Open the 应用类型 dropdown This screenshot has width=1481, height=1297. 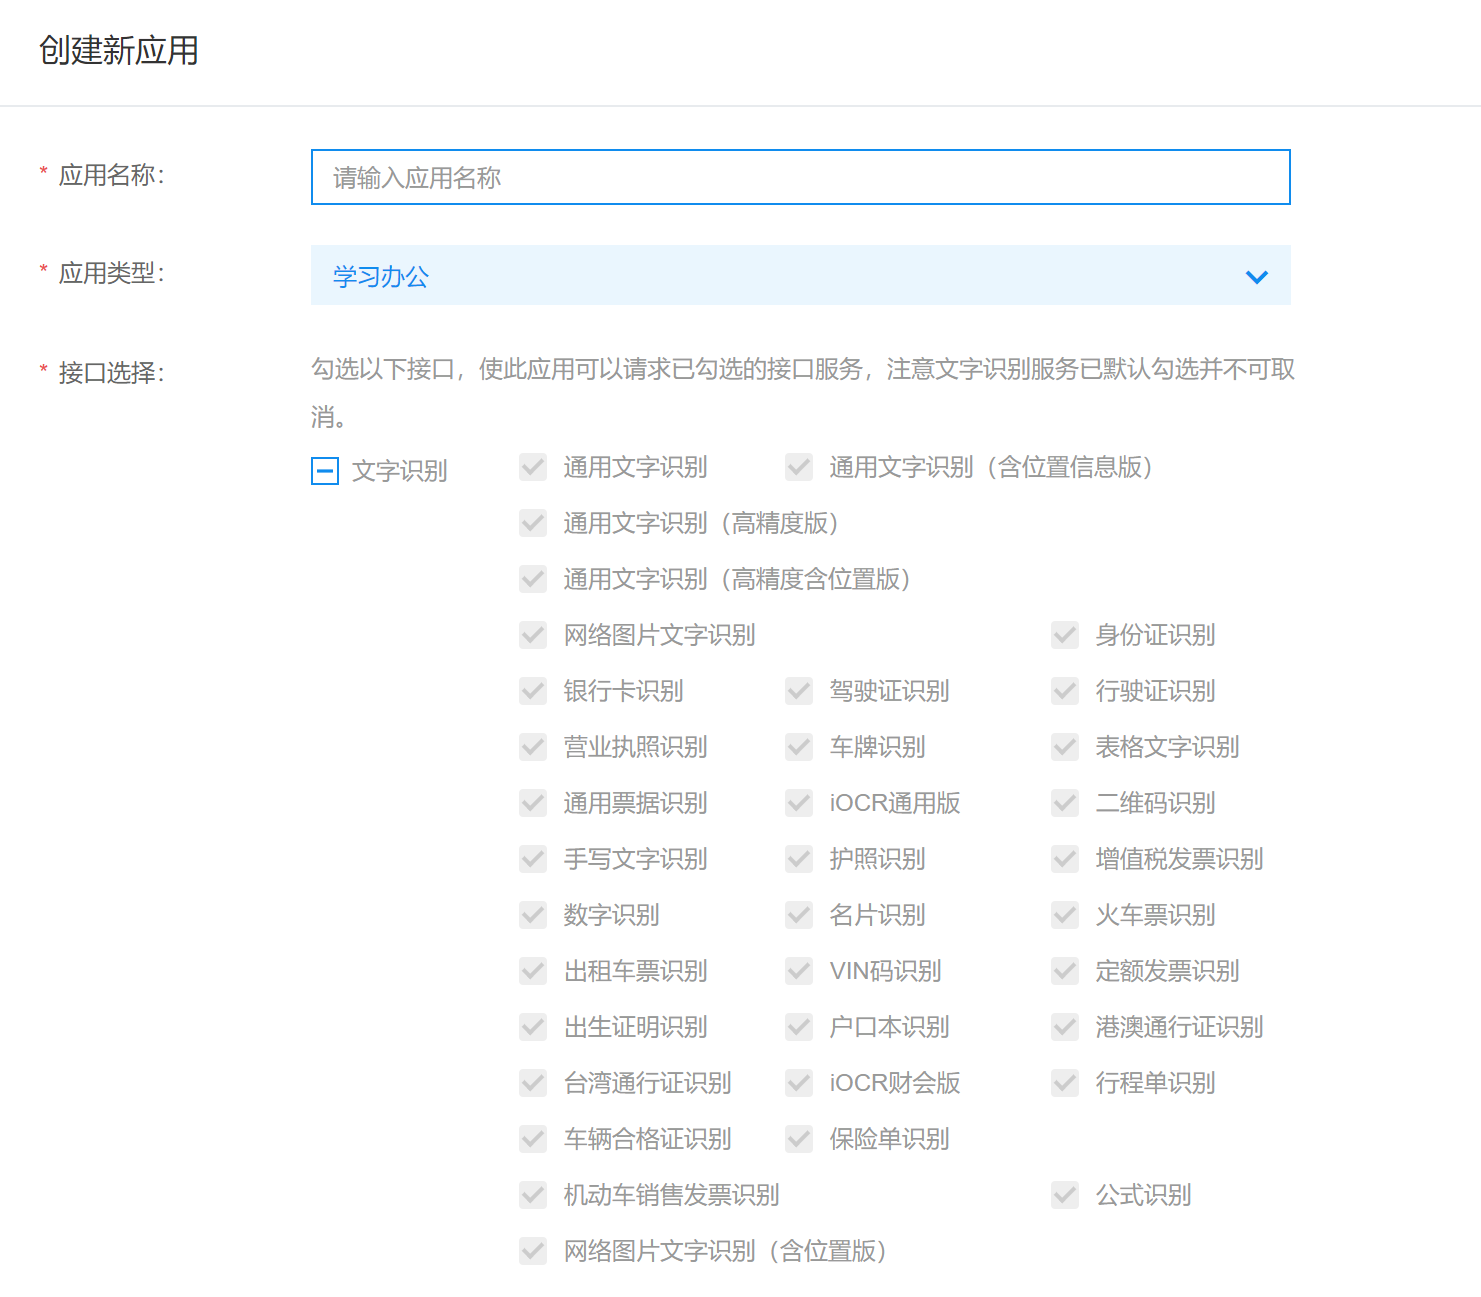pos(800,275)
